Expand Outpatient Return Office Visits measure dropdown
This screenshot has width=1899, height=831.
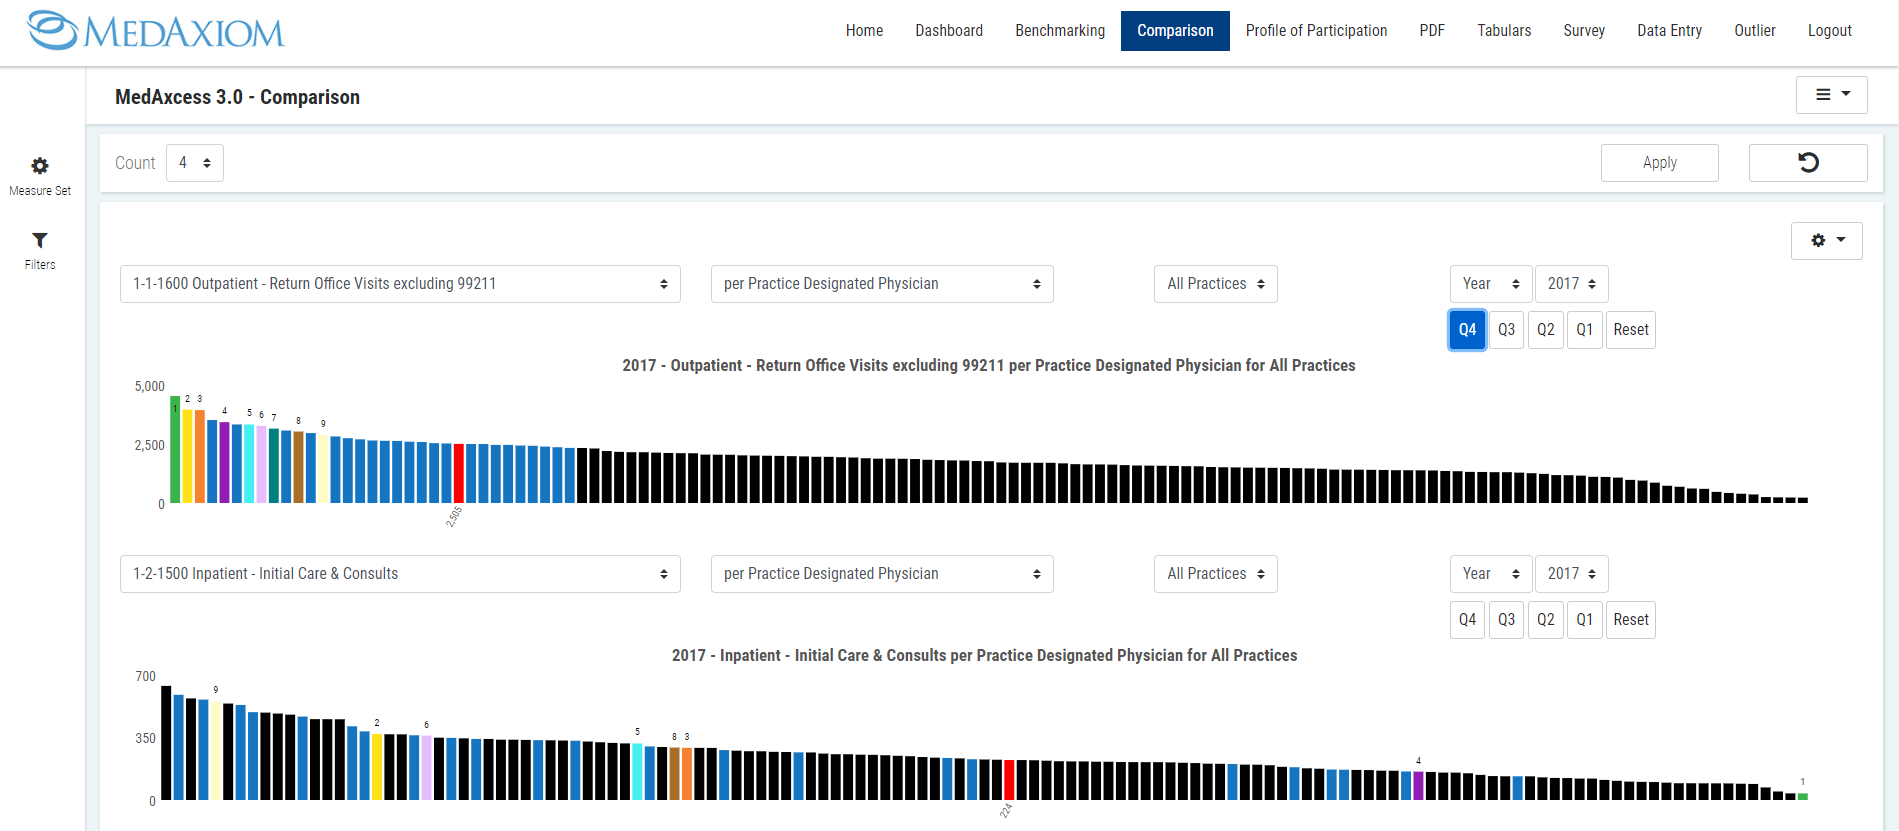click(400, 284)
